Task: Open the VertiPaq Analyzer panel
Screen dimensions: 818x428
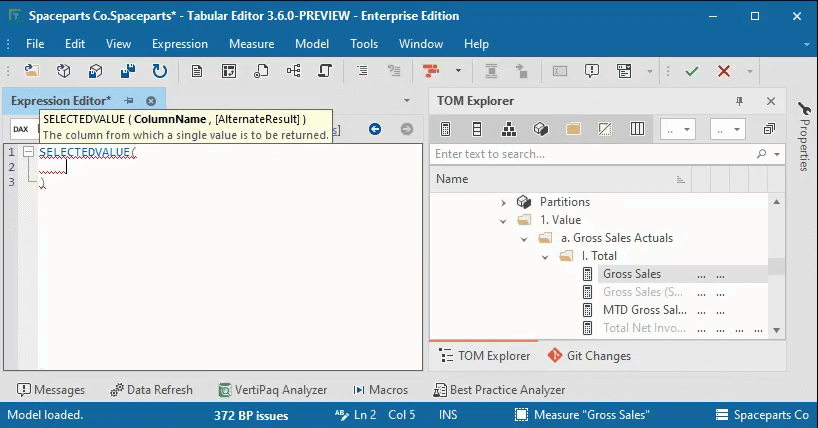Action: pos(272,390)
